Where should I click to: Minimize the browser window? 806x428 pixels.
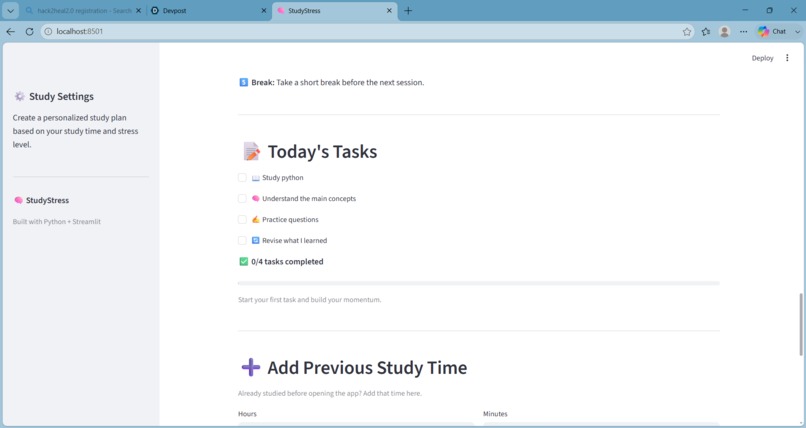745,10
